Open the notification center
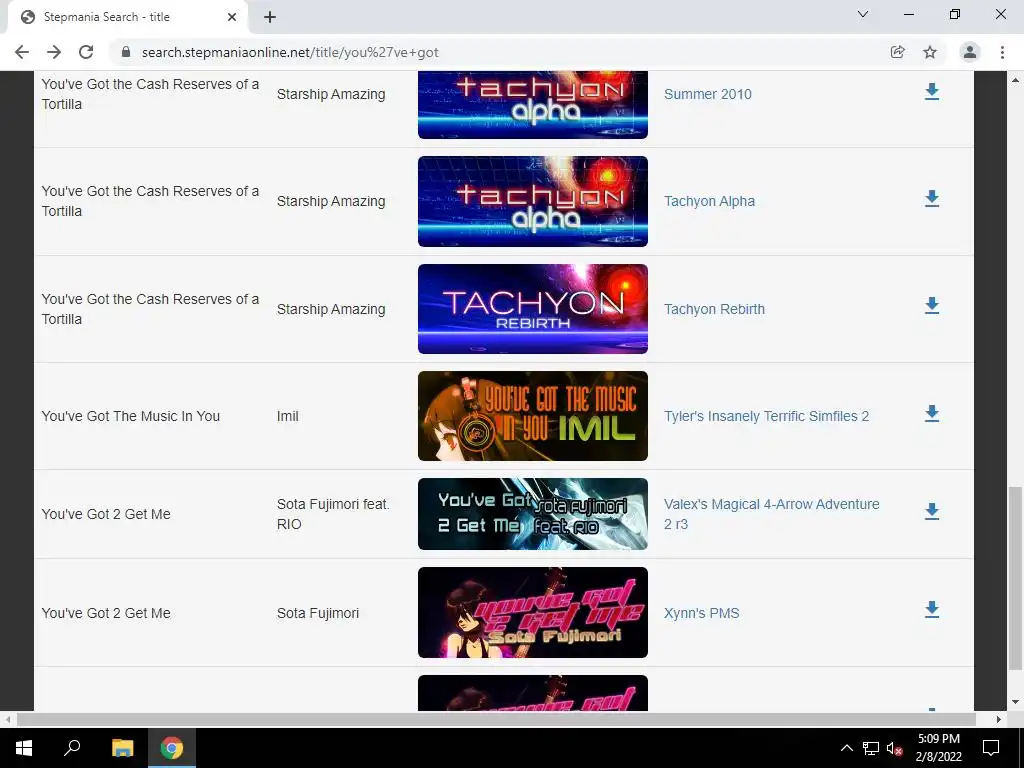Screen dimensions: 1024x768 click(x=991, y=748)
